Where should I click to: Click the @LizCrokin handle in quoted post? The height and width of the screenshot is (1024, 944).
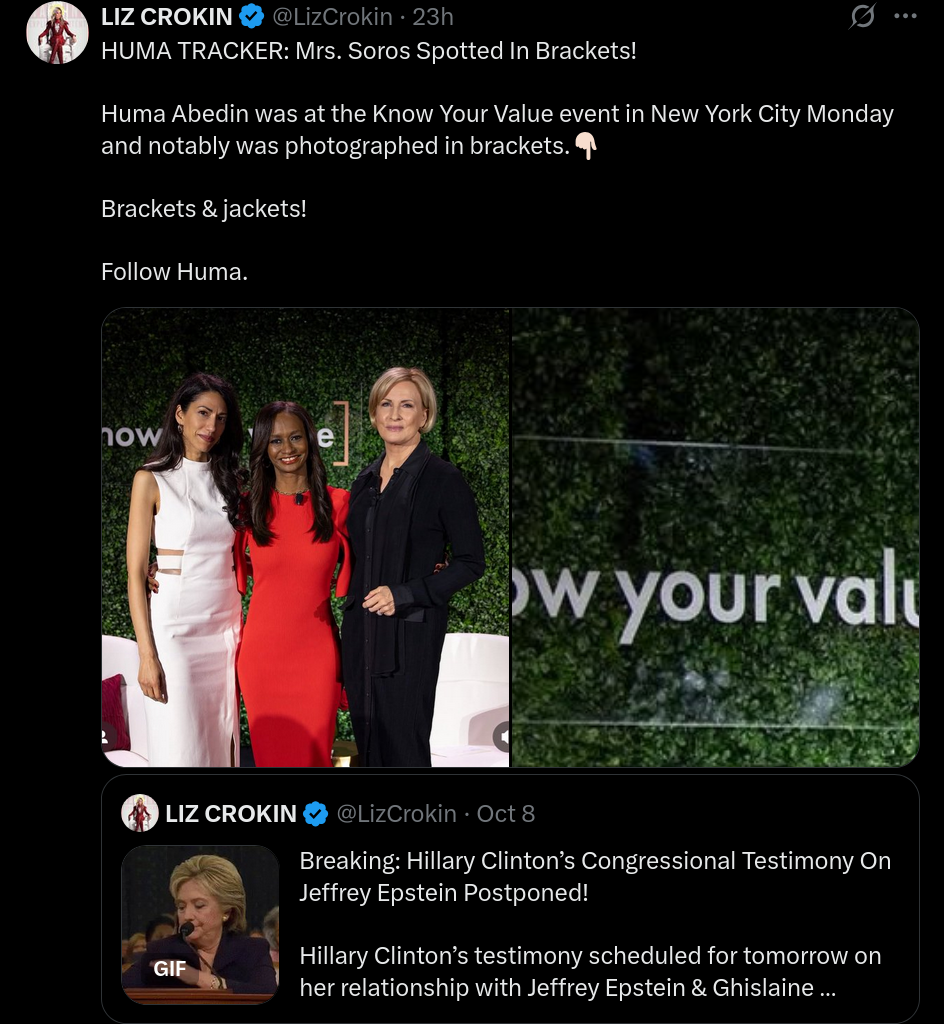pyautogui.click(x=396, y=814)
